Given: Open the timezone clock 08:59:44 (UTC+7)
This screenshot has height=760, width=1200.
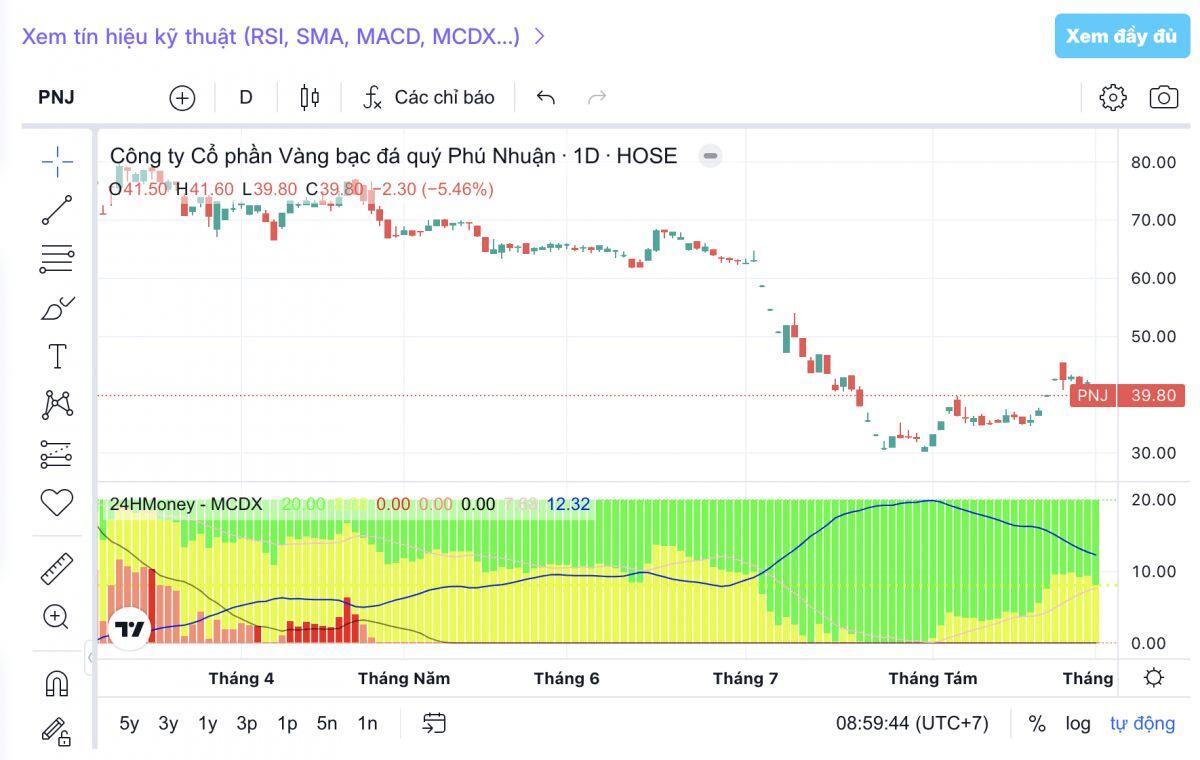Looking at the screenshot, I should pos(912,723).
